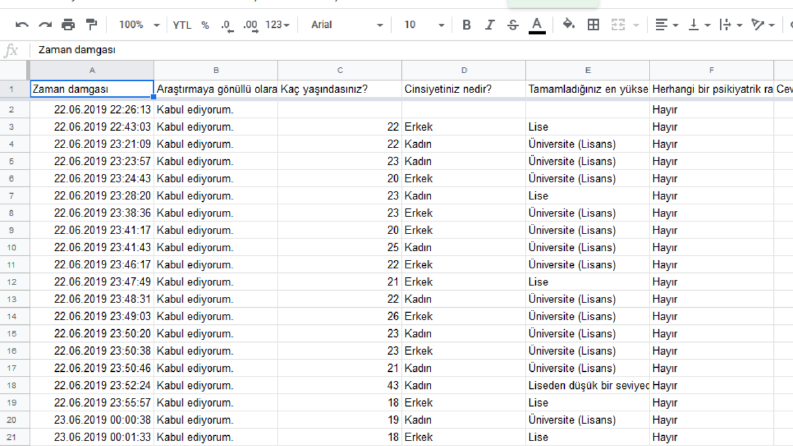The image size is (793, 446).
Task: Undo the last action
Action: [22, 25]
